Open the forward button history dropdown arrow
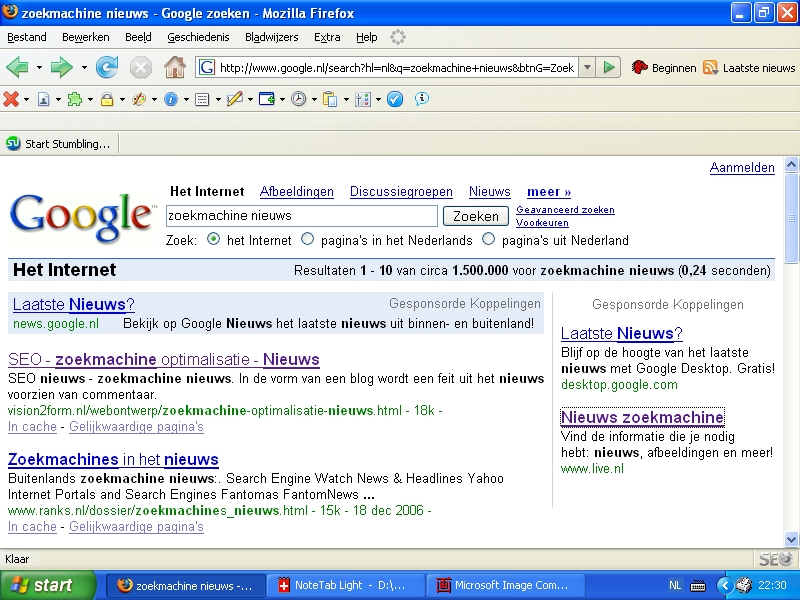800x600 pixels. (x=84, y=67)
